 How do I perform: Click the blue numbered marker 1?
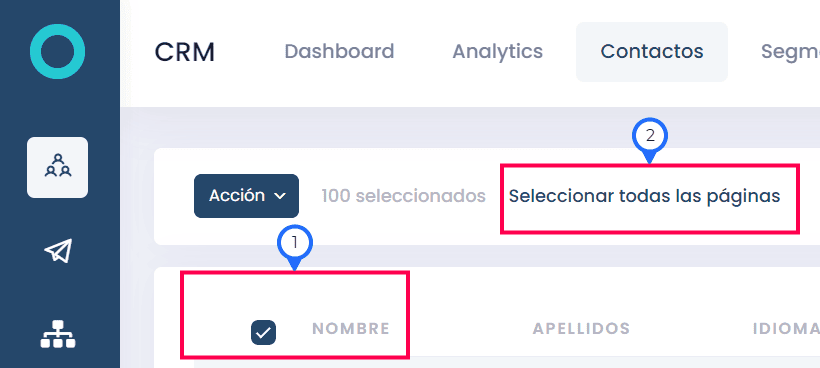tap(295, 244)
